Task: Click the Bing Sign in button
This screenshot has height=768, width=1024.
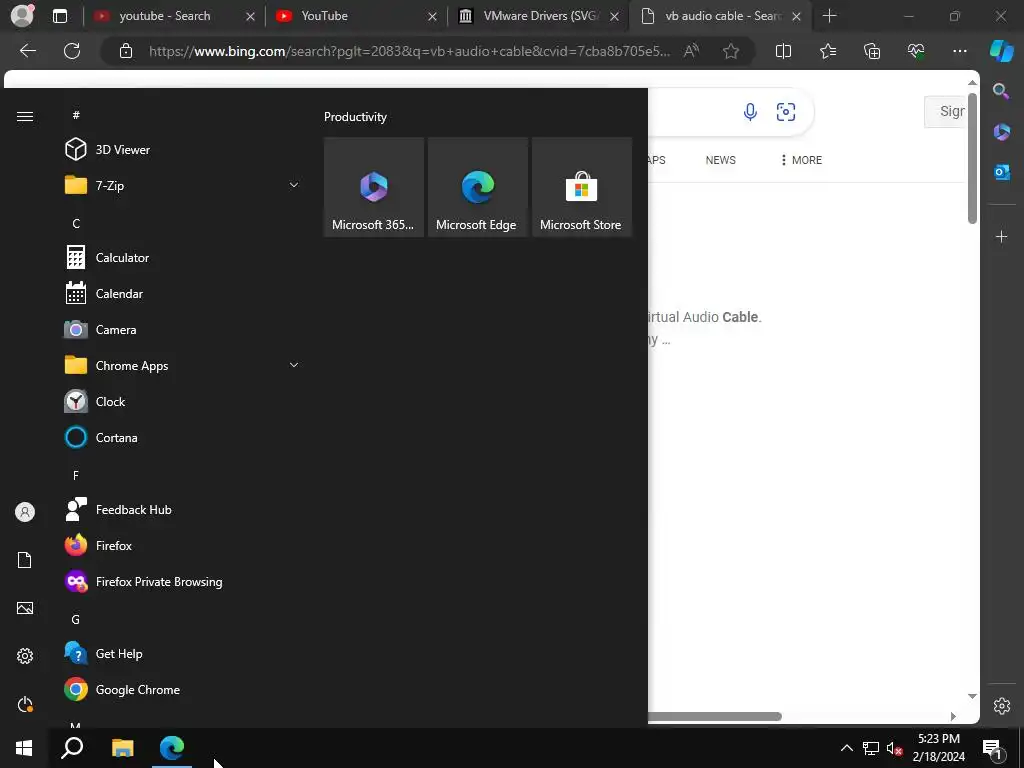Action: pyautogui.click(x=945, y=112)
